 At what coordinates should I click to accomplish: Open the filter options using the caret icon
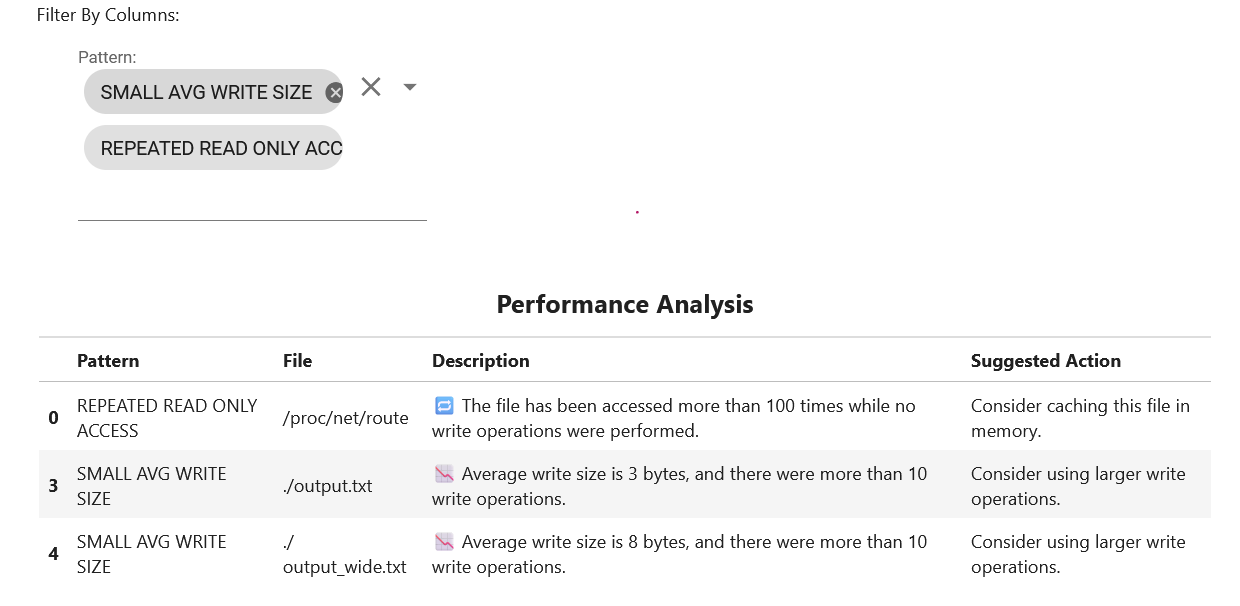click(410, 87)
